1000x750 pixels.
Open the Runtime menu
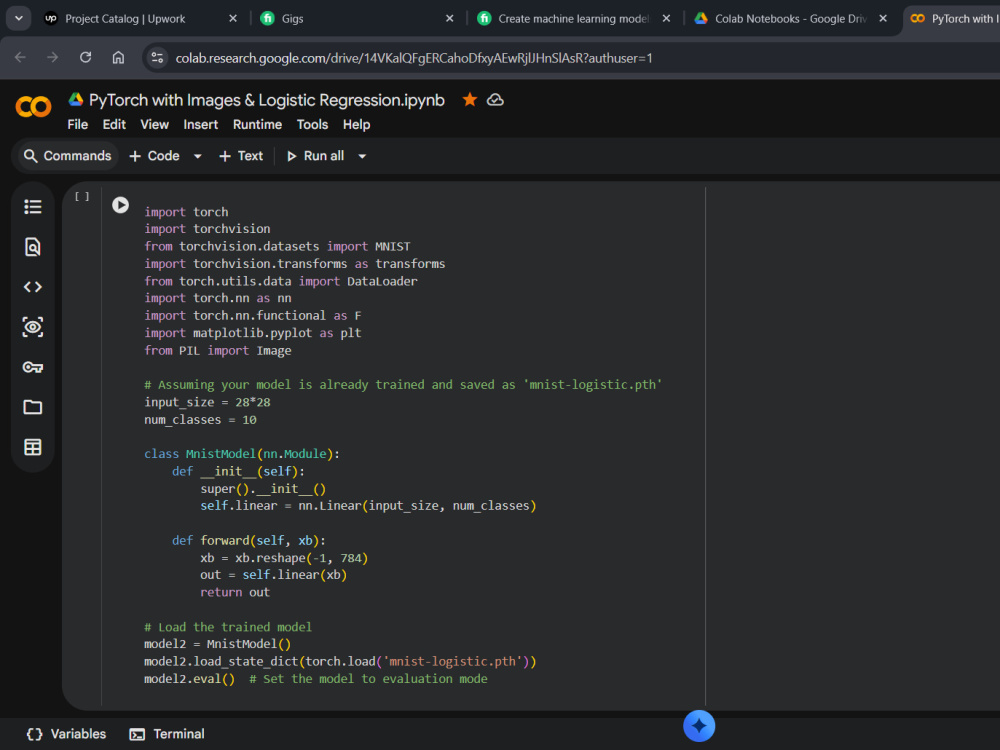(257, 124)
